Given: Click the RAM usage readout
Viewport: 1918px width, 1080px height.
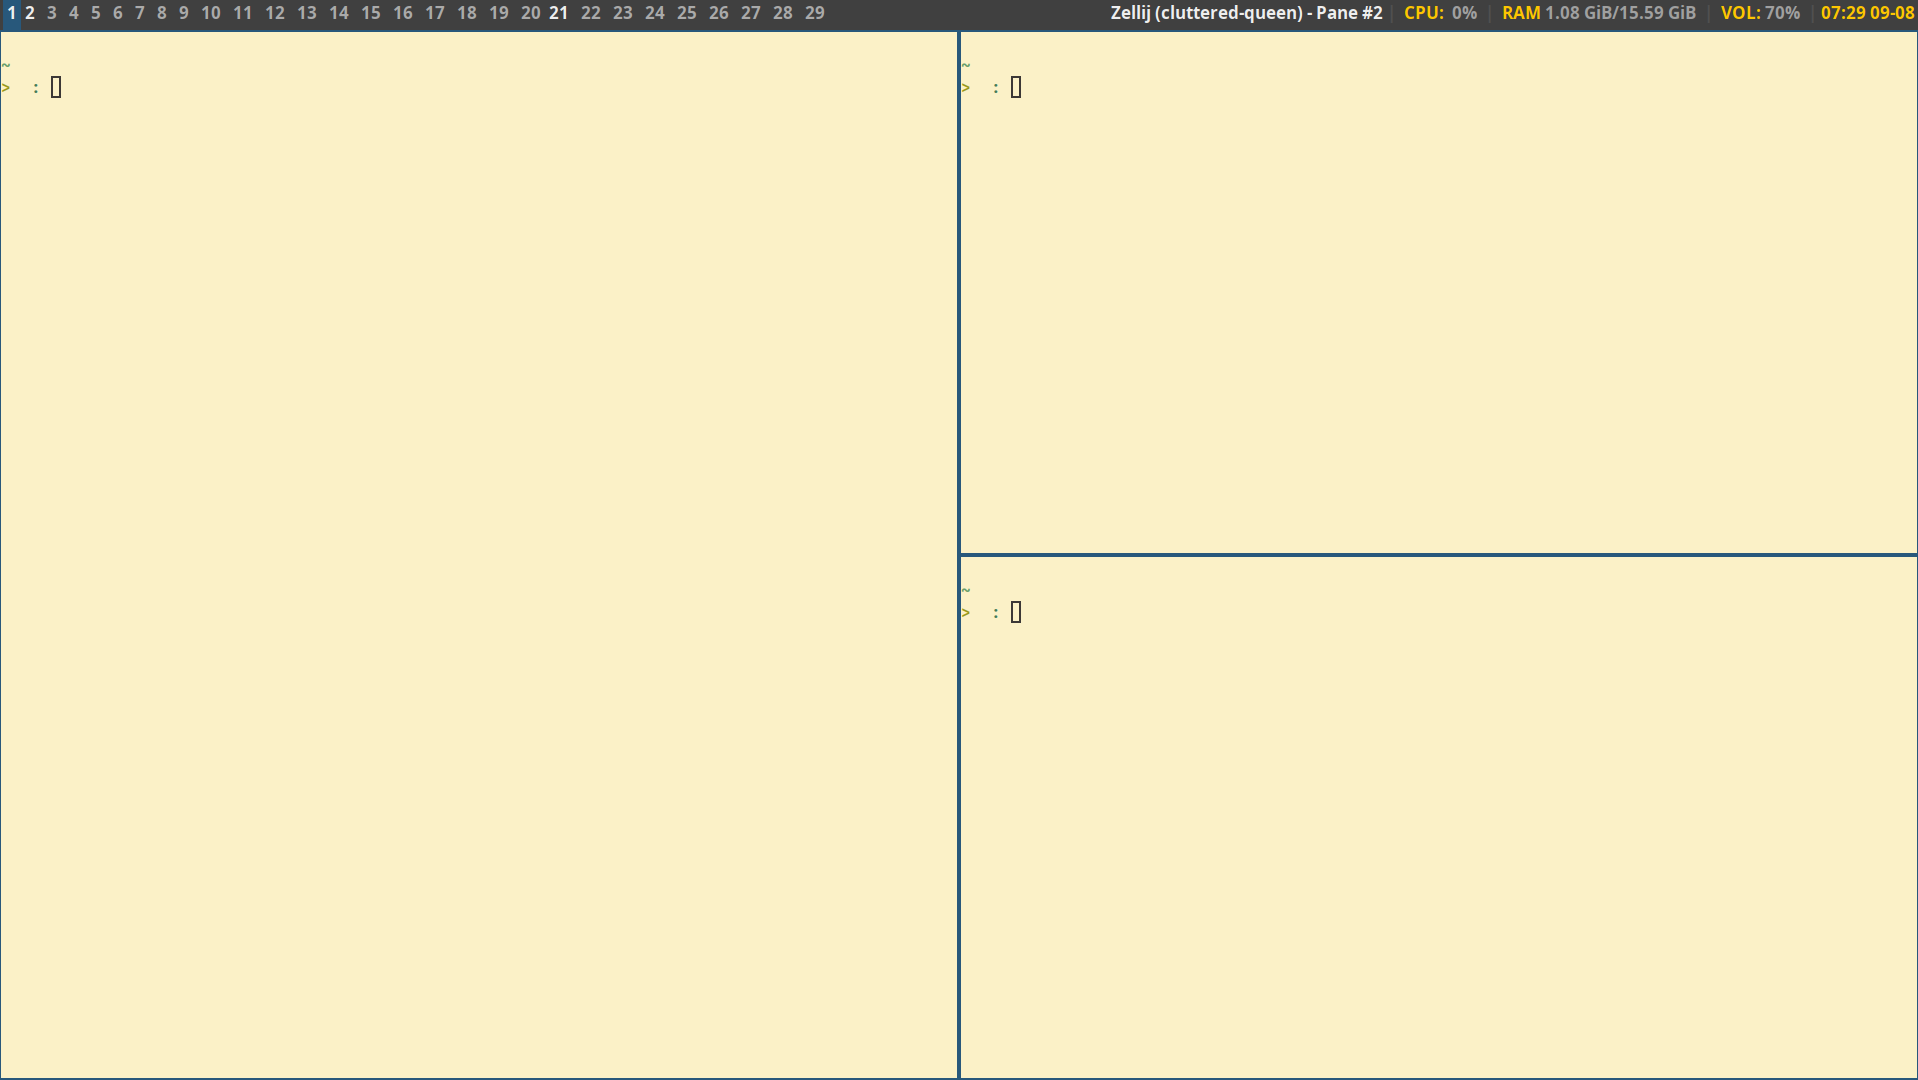Looking at the screenshot, I should 1599,13.
